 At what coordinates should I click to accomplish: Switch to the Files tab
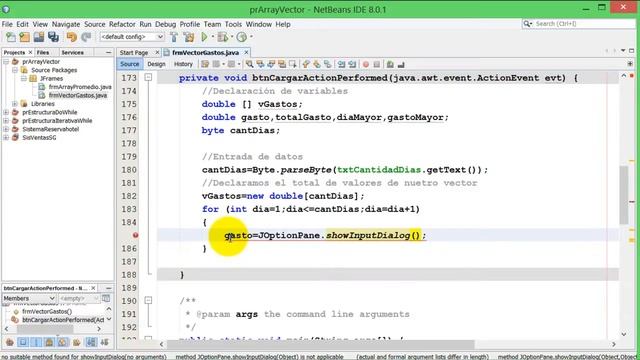pos(42,52)
